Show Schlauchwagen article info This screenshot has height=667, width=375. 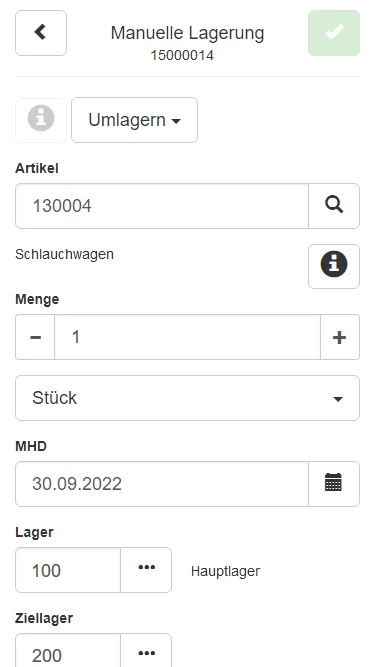click(334, 266)
